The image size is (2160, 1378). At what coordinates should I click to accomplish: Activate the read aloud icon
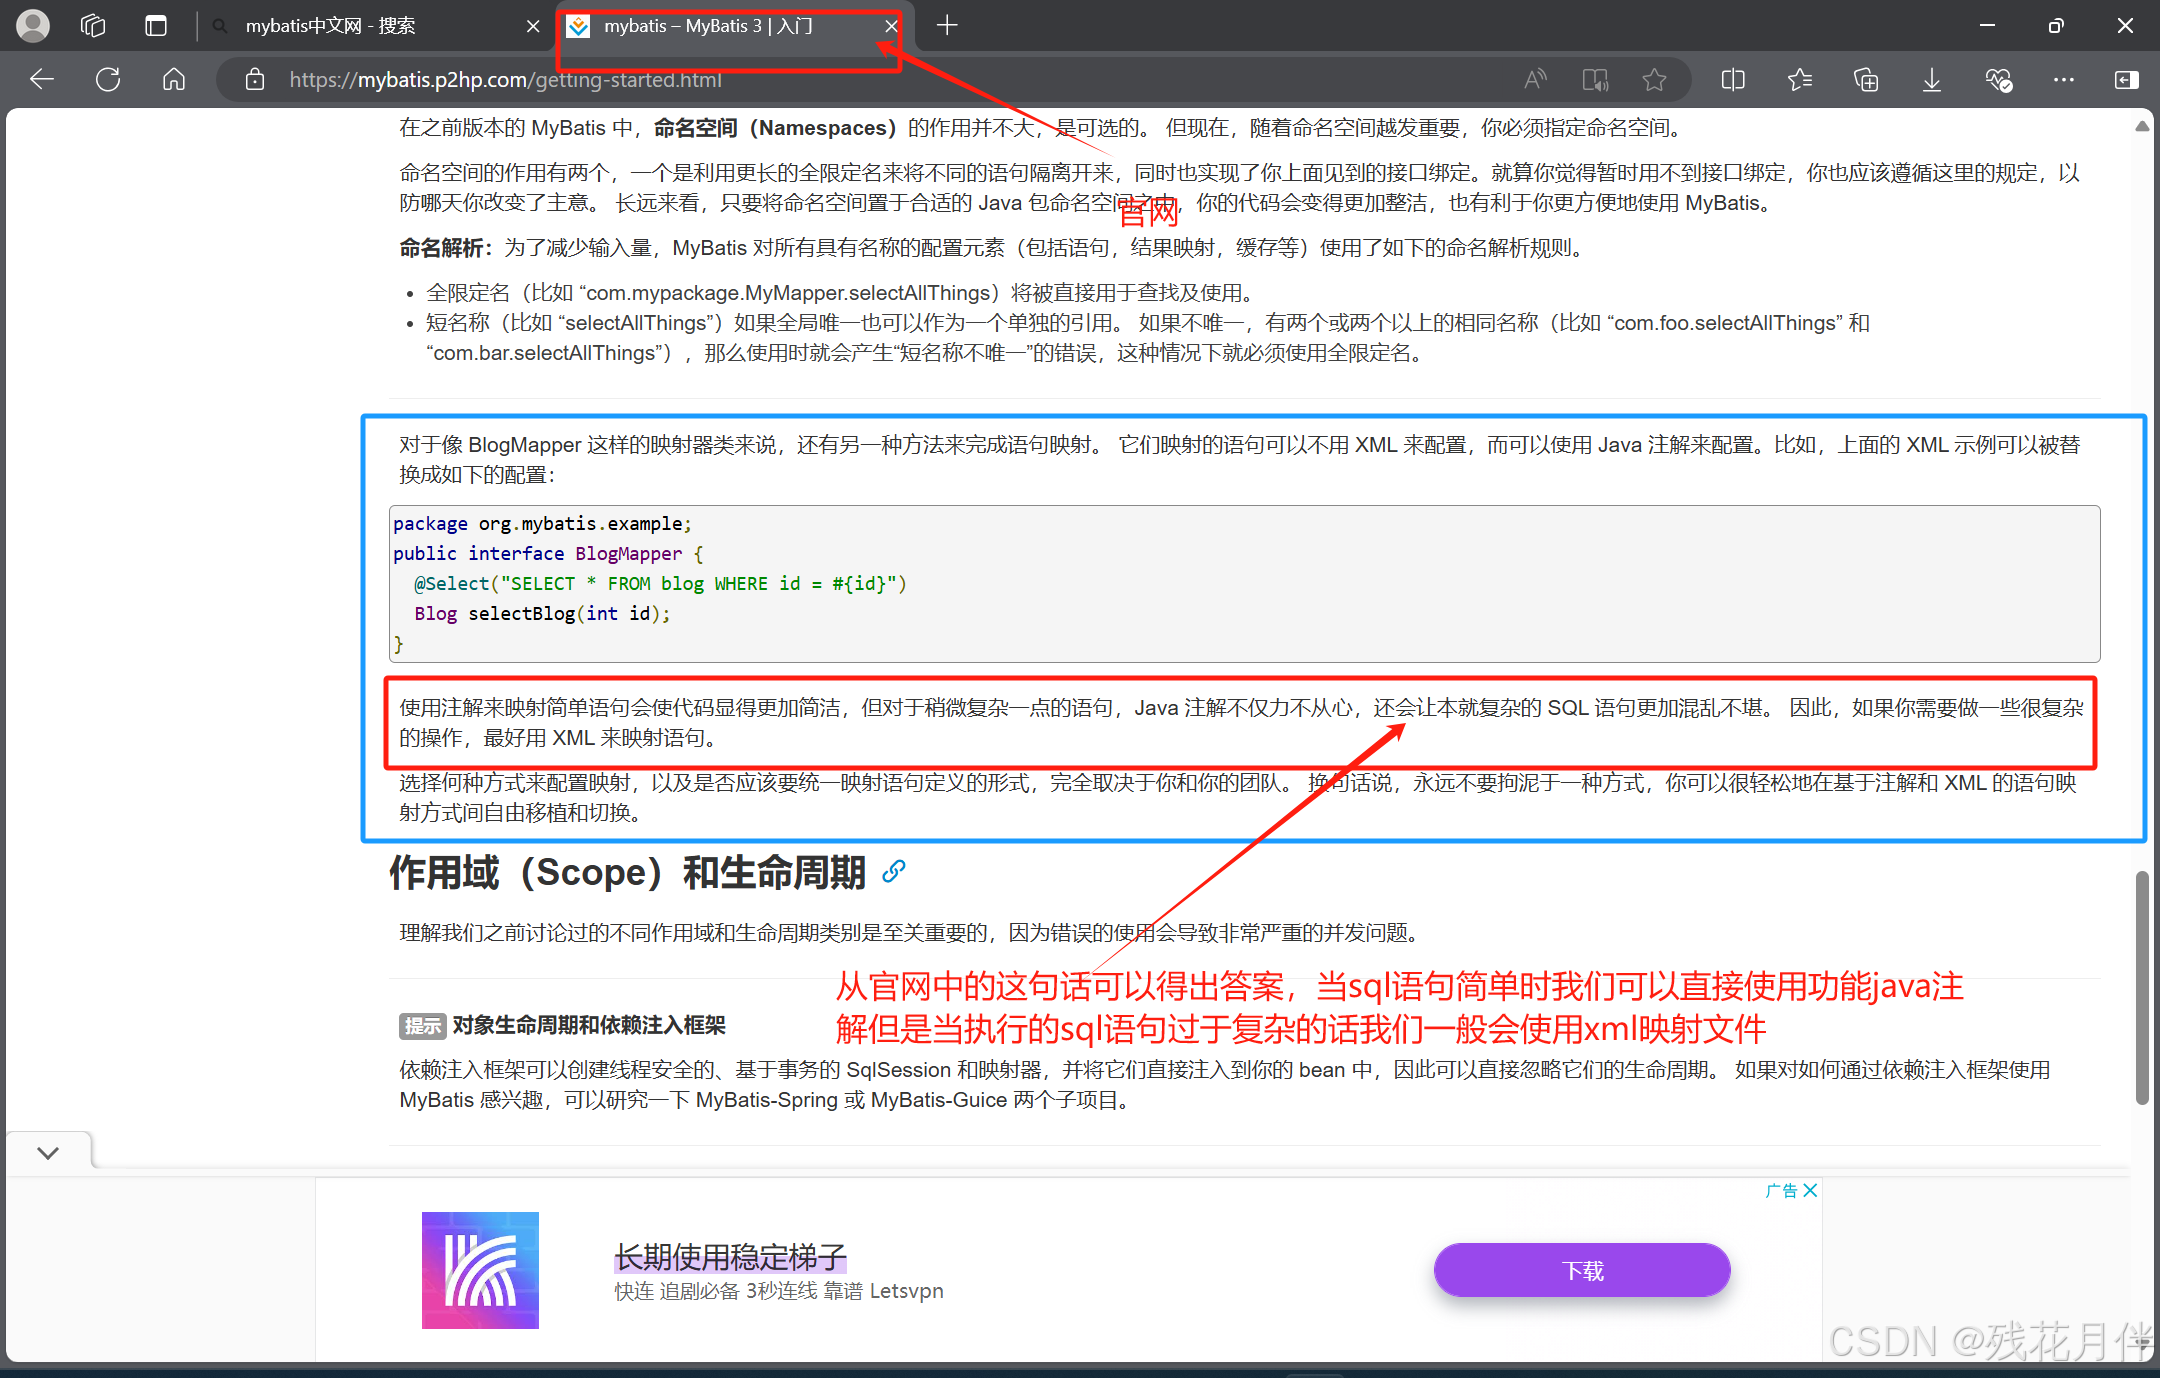(x=1536, y=79)
